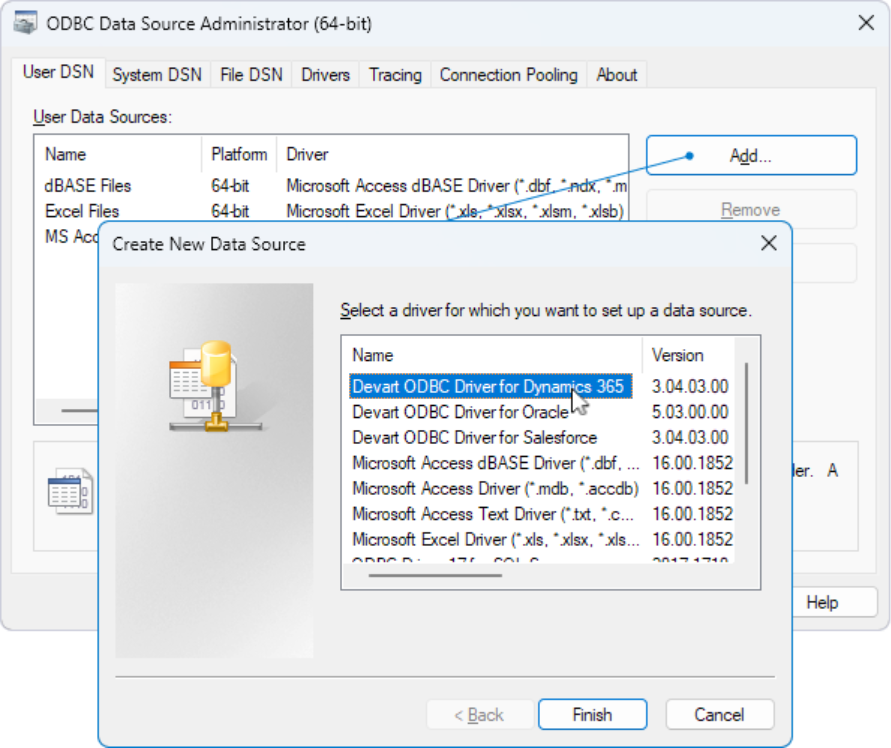891x748 pixels.
Task: Show the About tab
Action: coord(616,75)
